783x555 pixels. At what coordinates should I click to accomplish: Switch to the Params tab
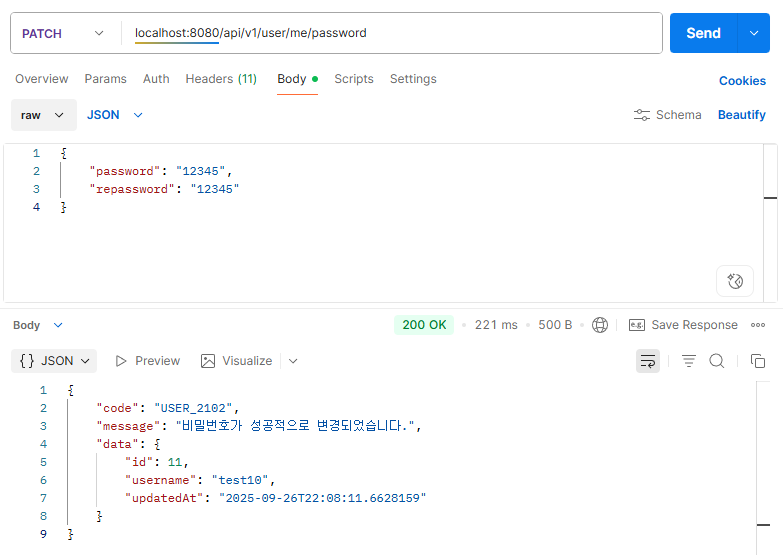pos(105,79)
